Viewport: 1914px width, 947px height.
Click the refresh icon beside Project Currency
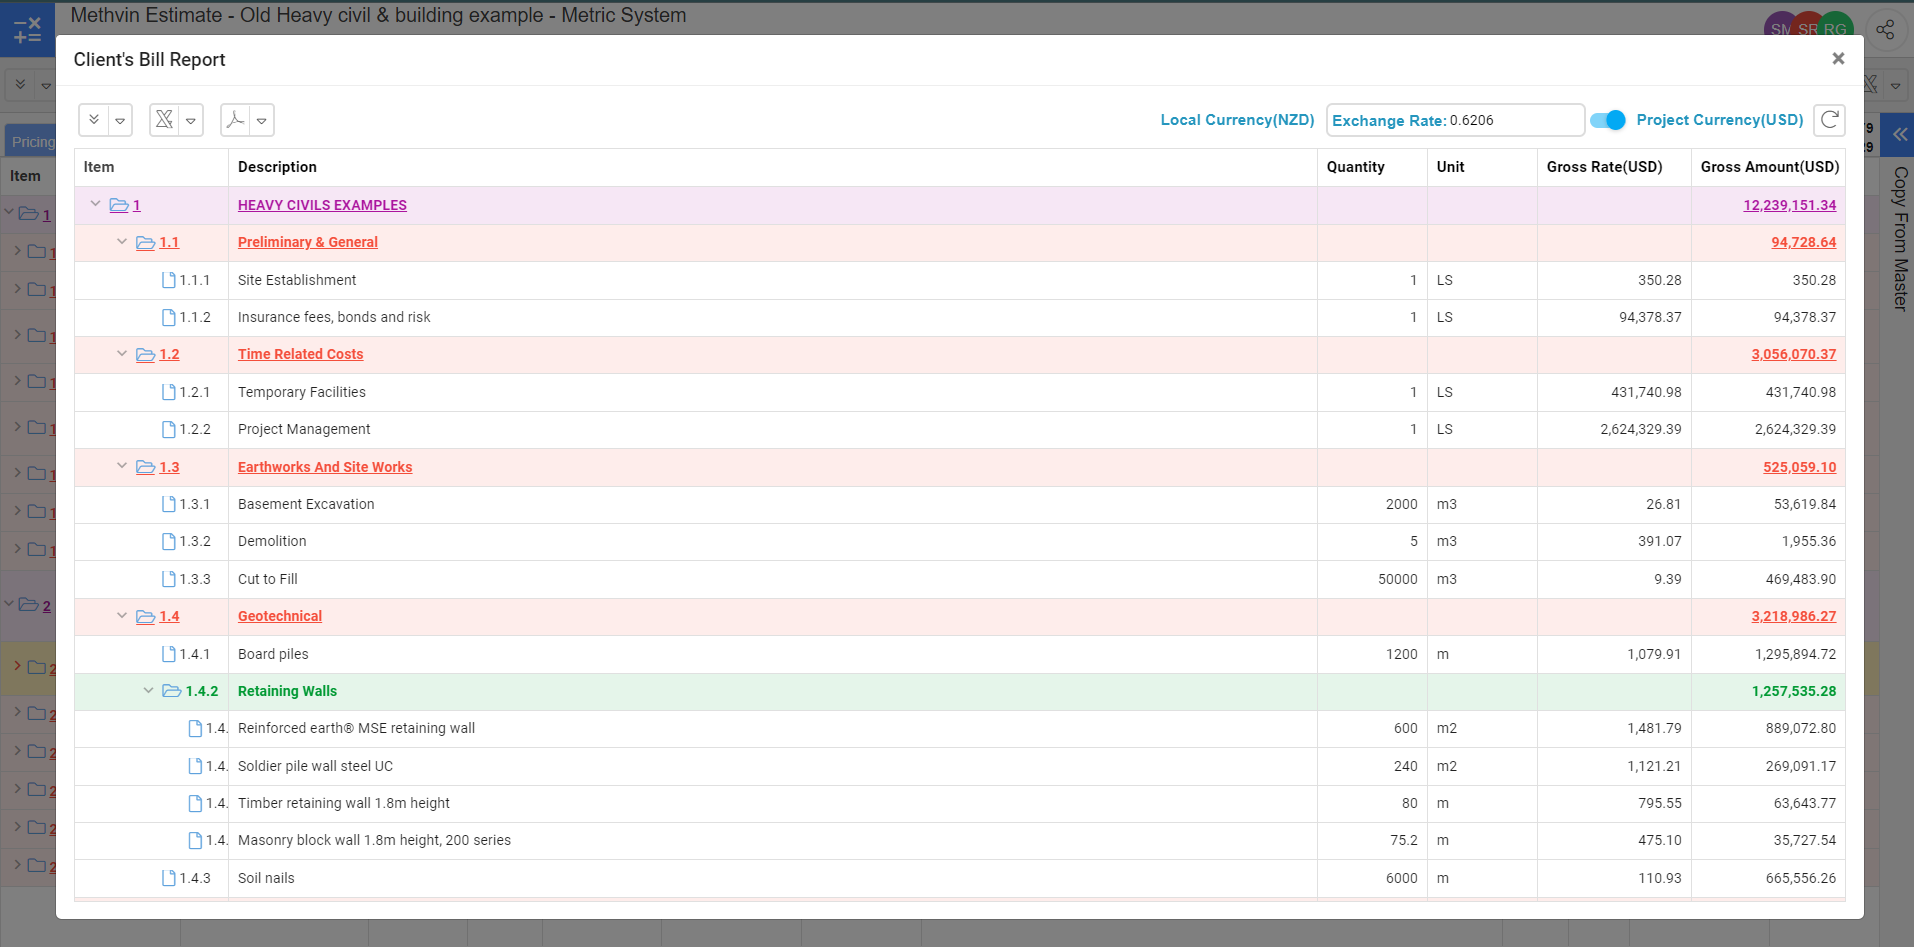(1829, 120)
